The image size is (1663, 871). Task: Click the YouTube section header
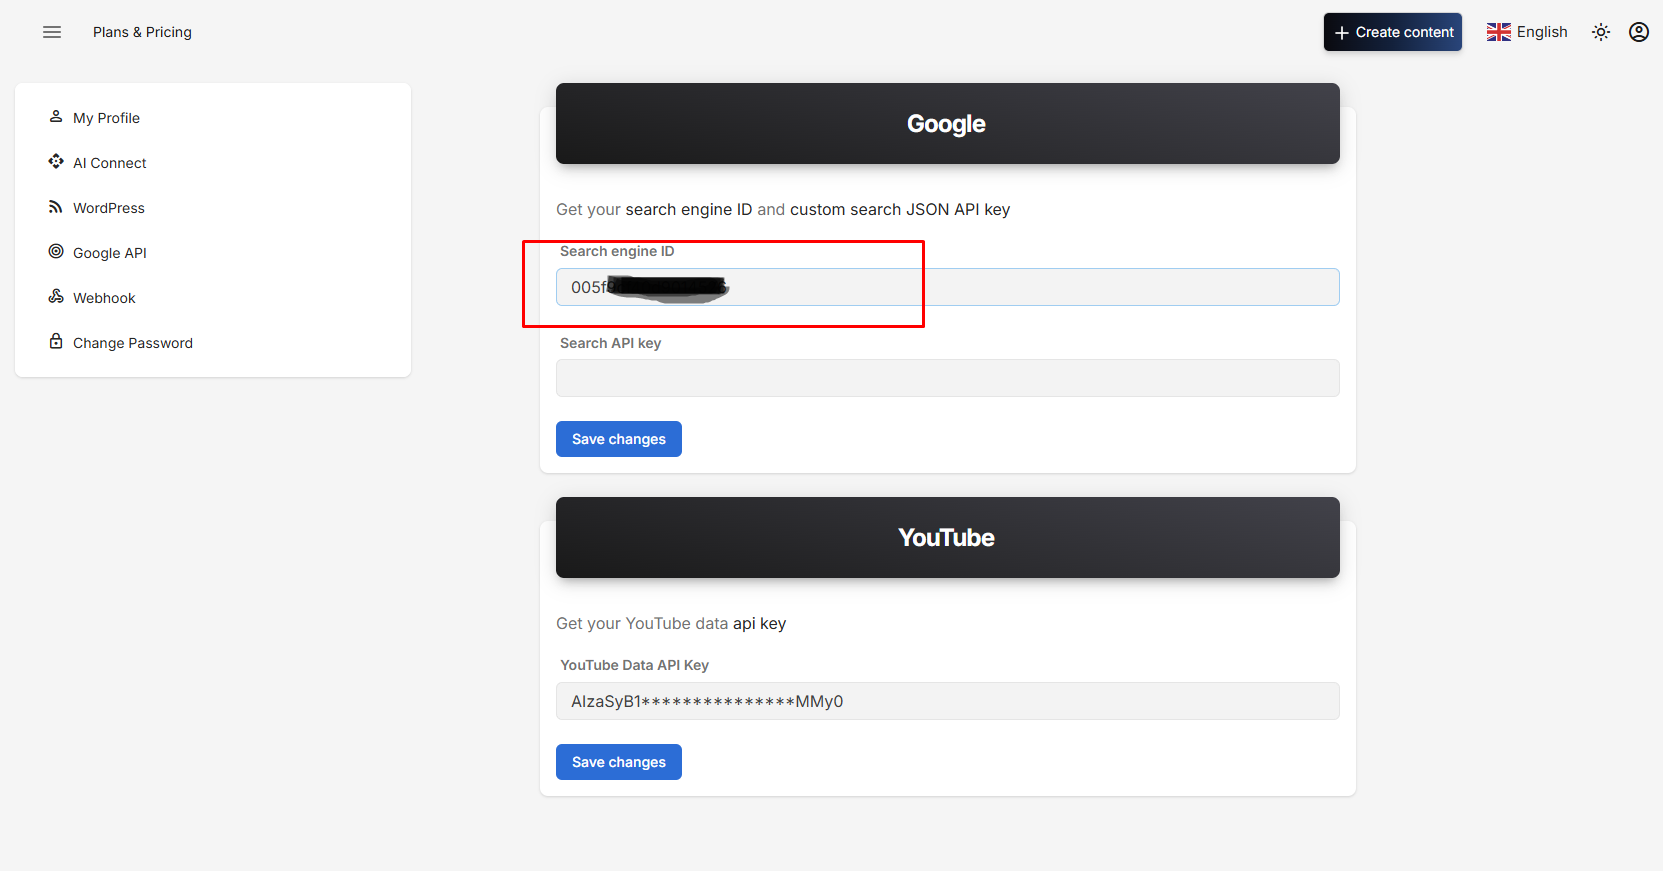point(948,538)
